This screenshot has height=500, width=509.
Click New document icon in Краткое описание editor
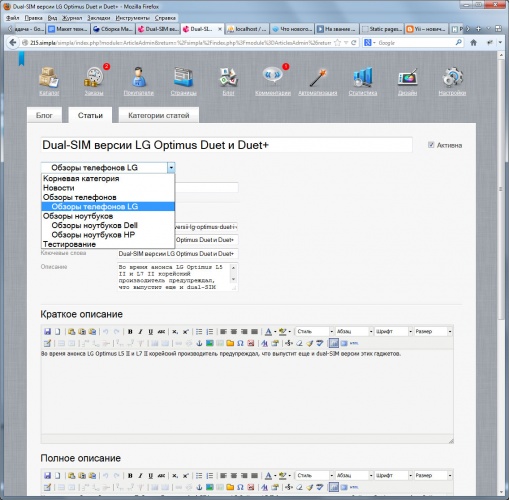(58, 331)
